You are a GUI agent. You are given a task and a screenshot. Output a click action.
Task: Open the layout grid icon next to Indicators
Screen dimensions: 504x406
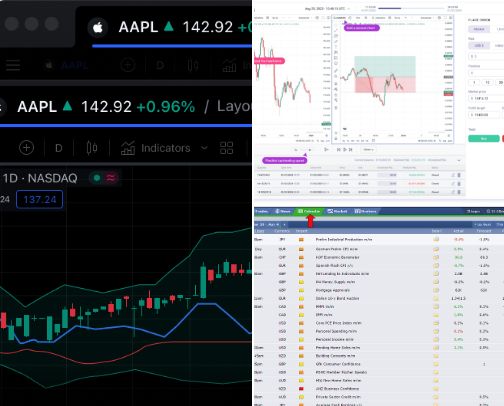tap(227, 148)
